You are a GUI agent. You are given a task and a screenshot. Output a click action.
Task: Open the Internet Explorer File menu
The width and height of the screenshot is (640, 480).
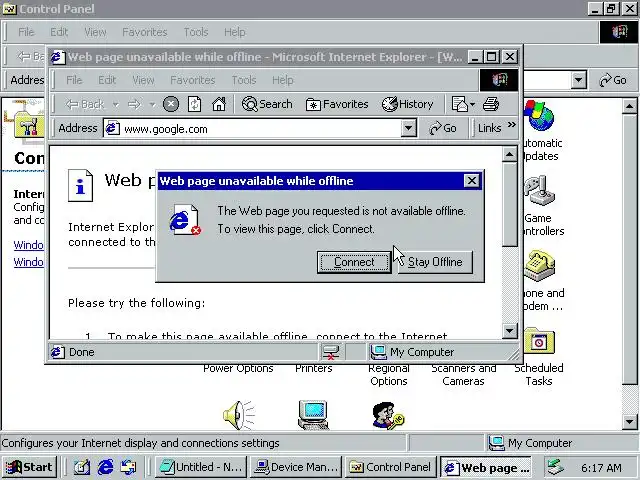(x=74, y=80)
